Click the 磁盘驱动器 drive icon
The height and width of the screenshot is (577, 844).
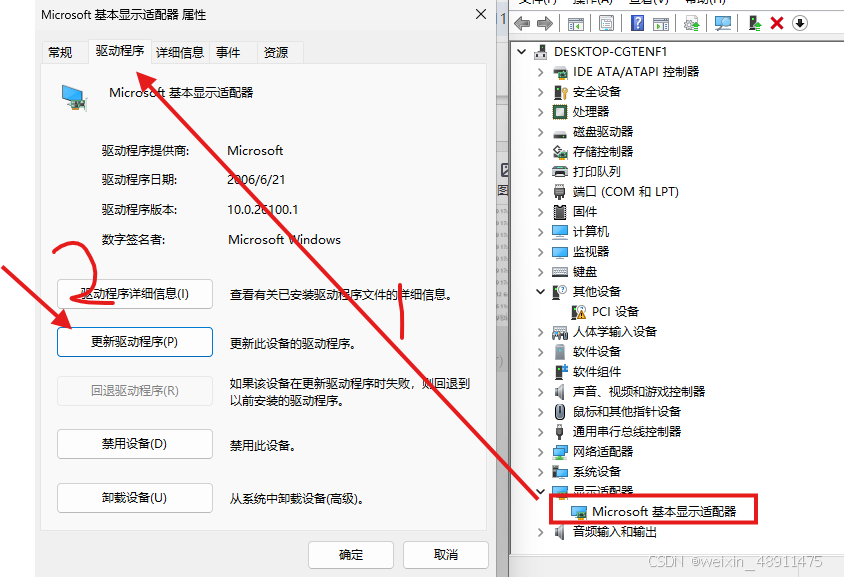point(560,132)
